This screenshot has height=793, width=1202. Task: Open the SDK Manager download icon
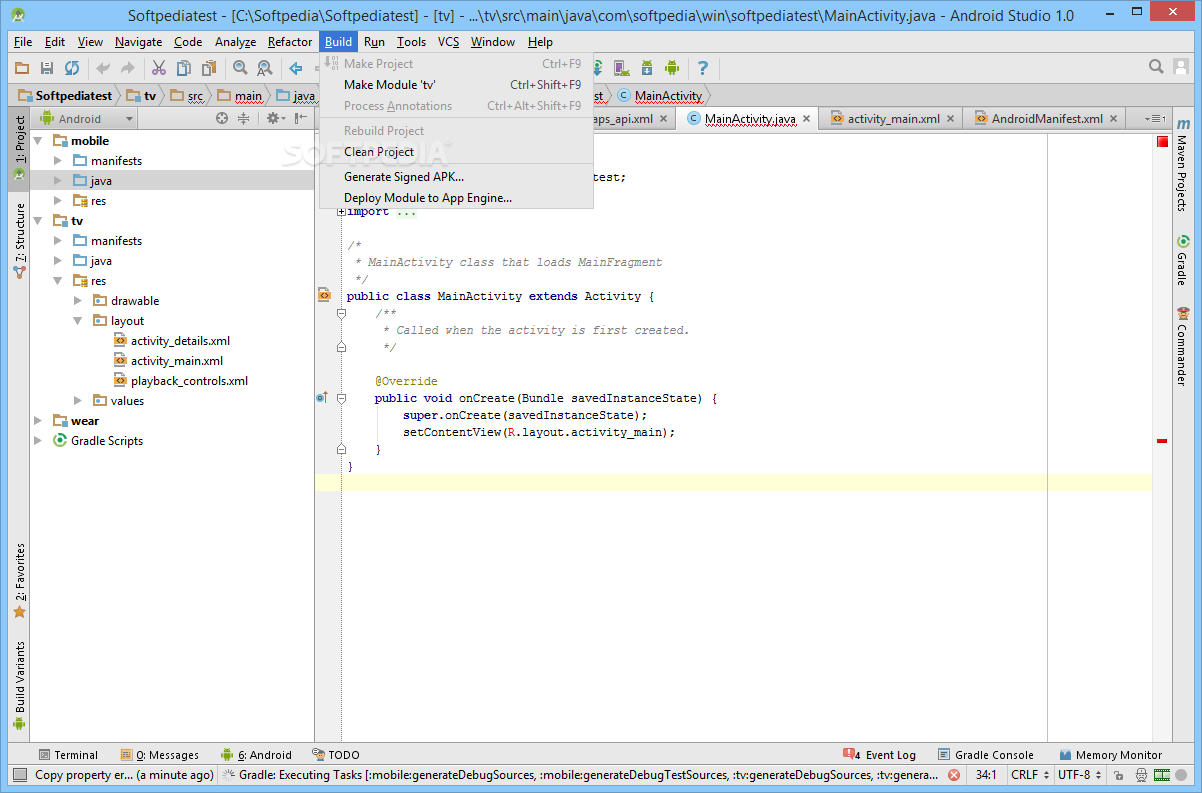[647, 68]
